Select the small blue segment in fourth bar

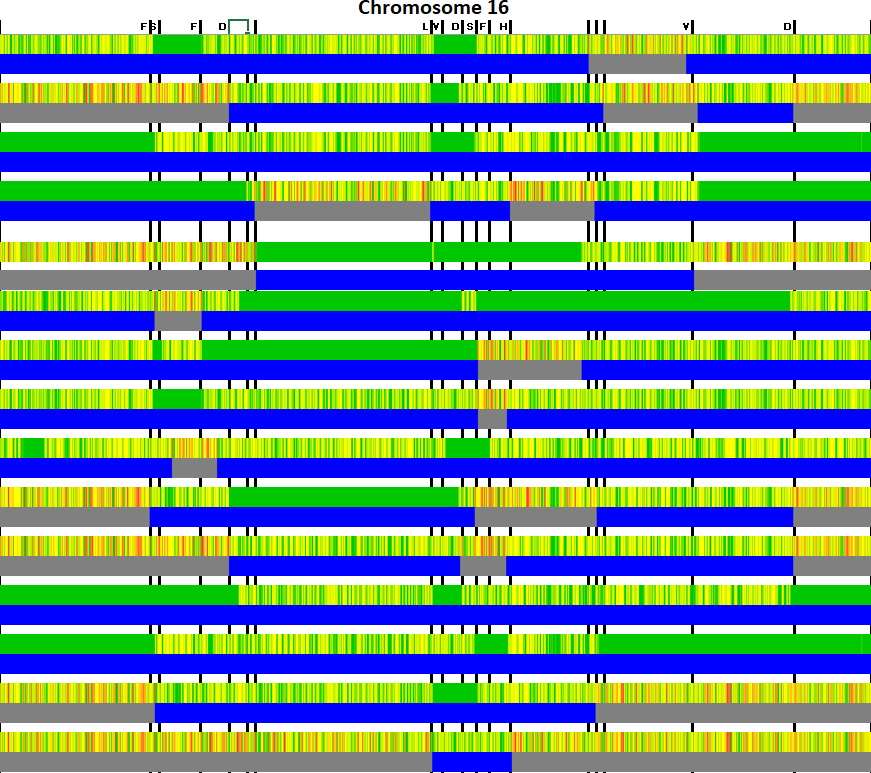[470, 211]
